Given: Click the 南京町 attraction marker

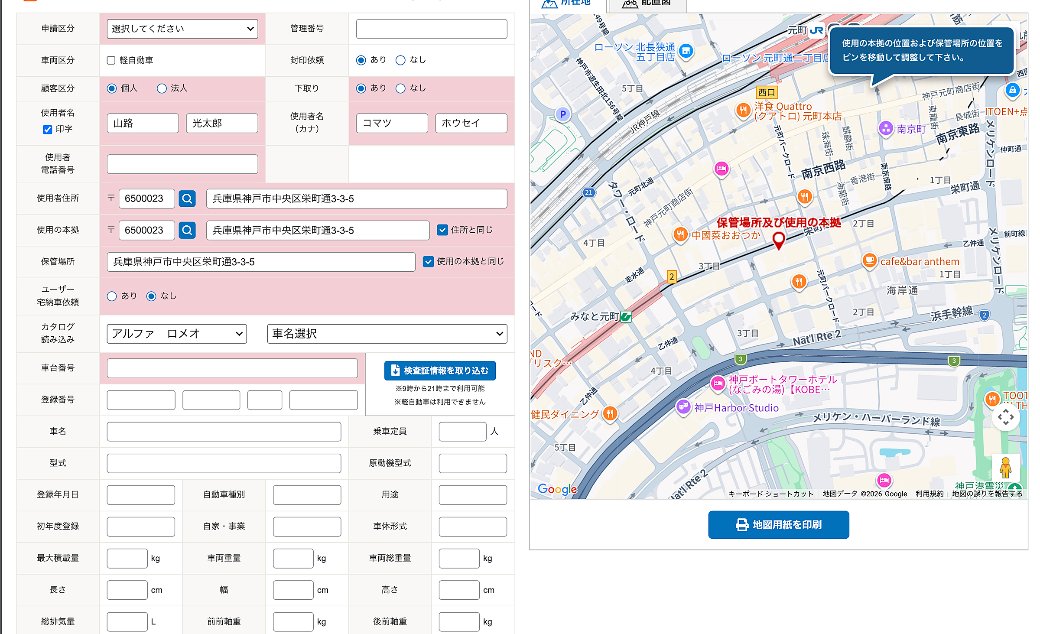Looking at the screenshot, I should pos(886,128).
